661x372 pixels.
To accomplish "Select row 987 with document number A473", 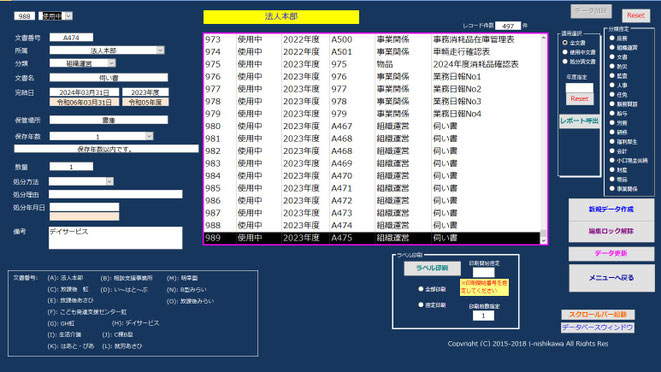I will (x=372, y=213).
